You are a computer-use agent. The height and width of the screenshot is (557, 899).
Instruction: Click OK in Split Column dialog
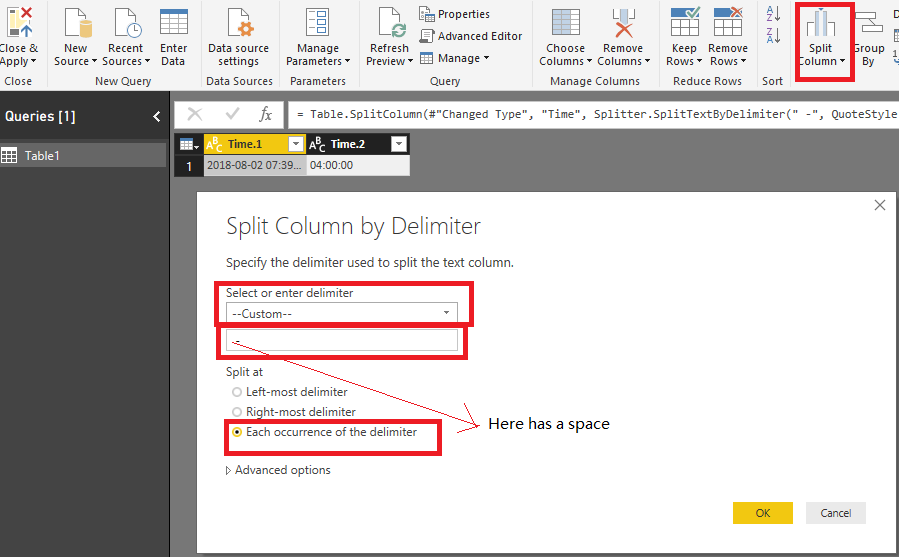tap(763, 513)
